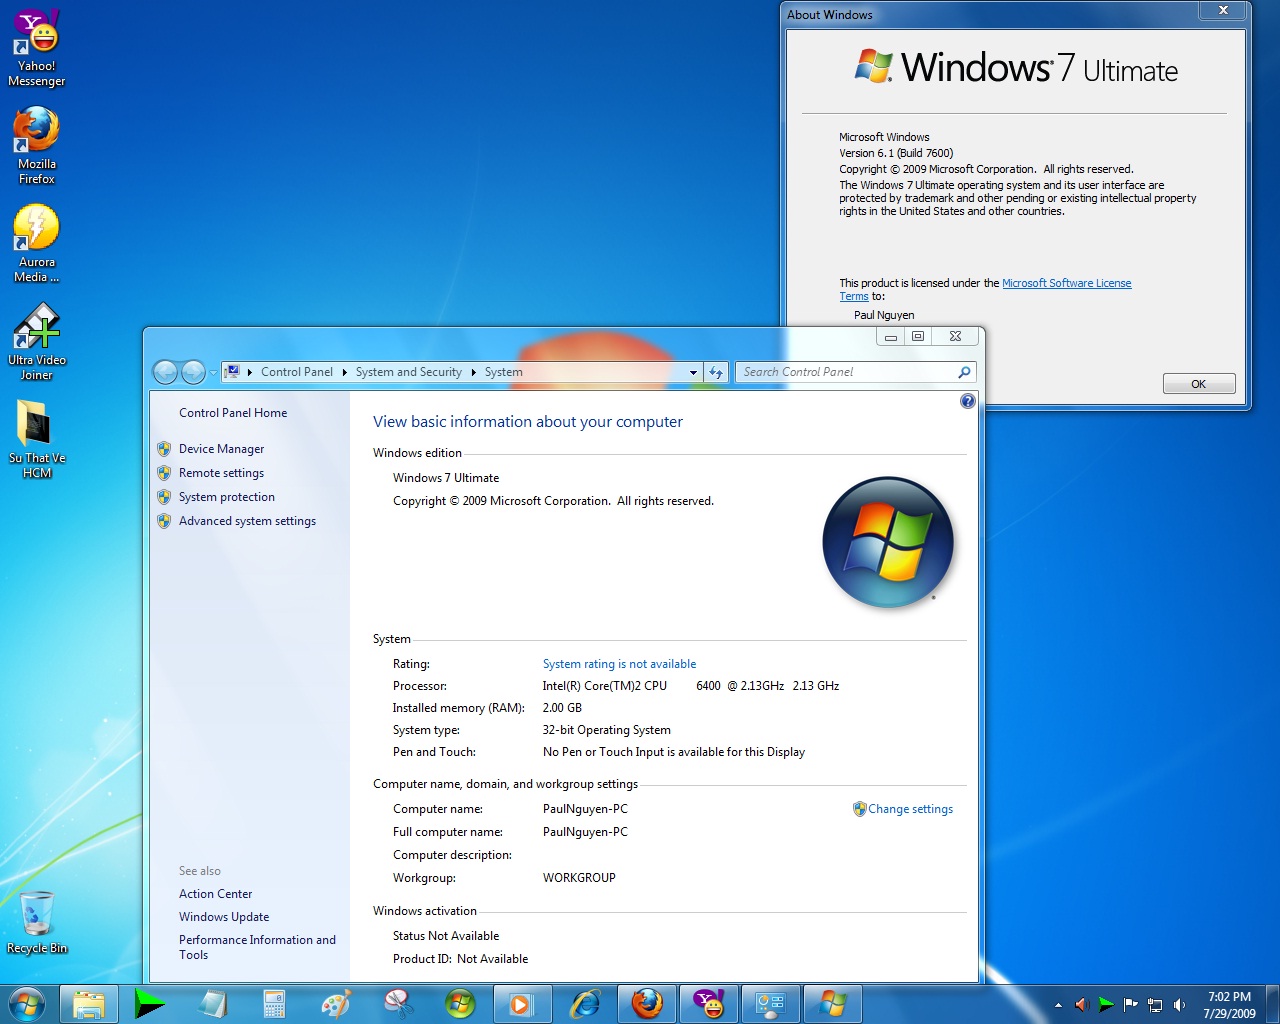Open Advanced system settings link
1280x1024 pixels.
click(x=247, y=521)
